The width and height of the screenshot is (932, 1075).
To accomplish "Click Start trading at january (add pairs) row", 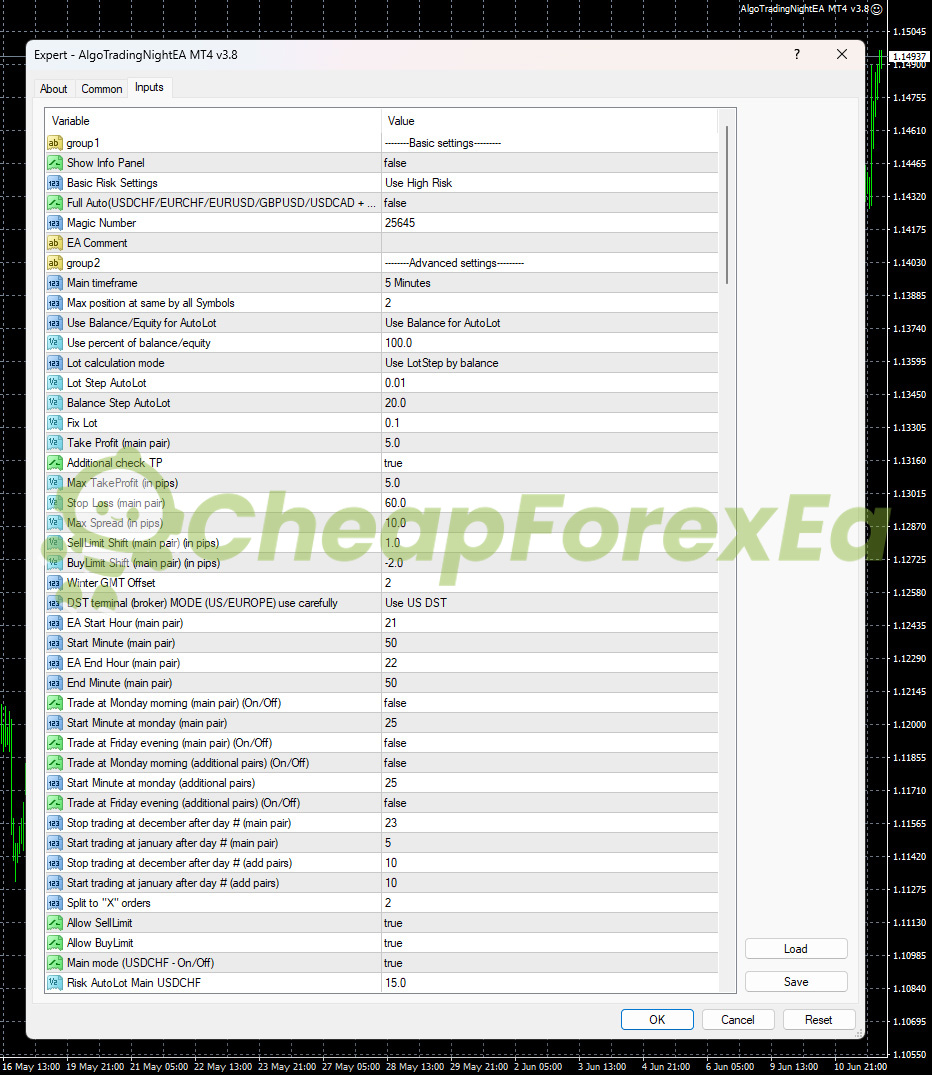I will pyautogui.click(x=381, y=883).
